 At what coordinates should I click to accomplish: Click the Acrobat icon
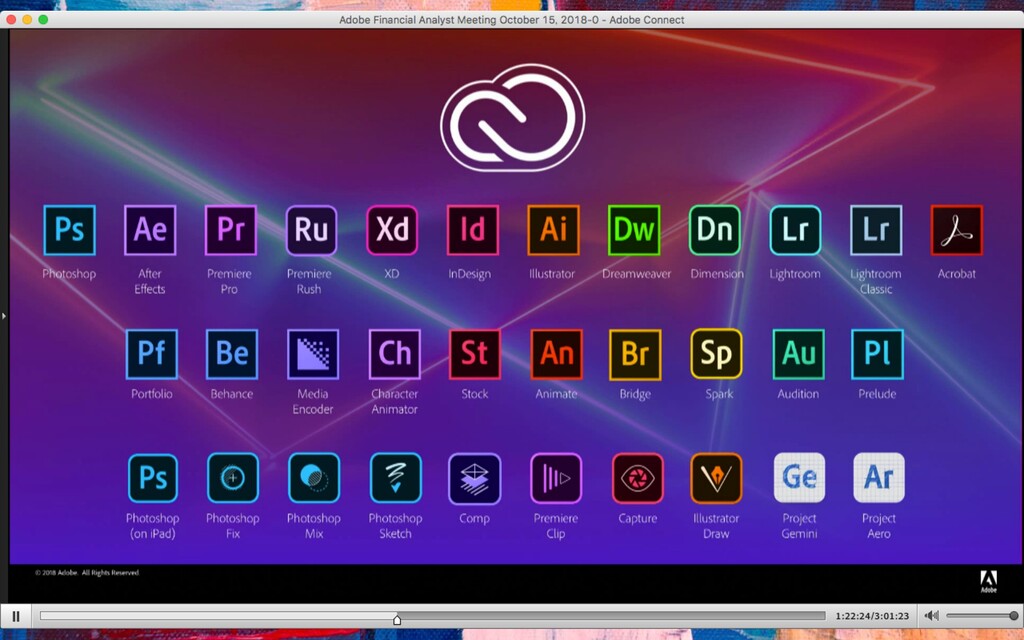[957, 230]
